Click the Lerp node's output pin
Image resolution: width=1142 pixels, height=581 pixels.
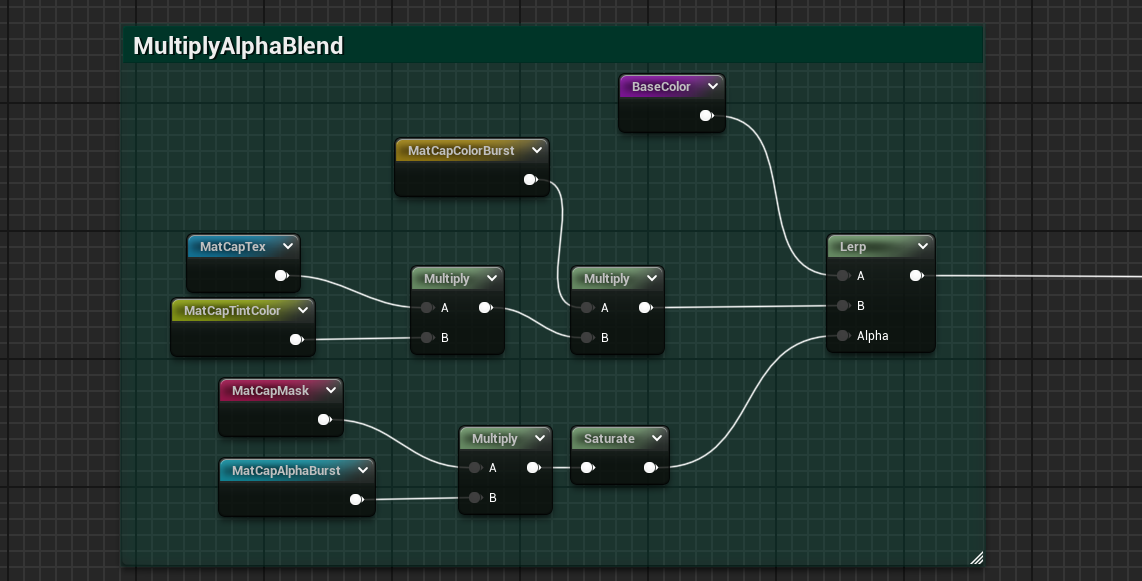(x=916, y=276)
